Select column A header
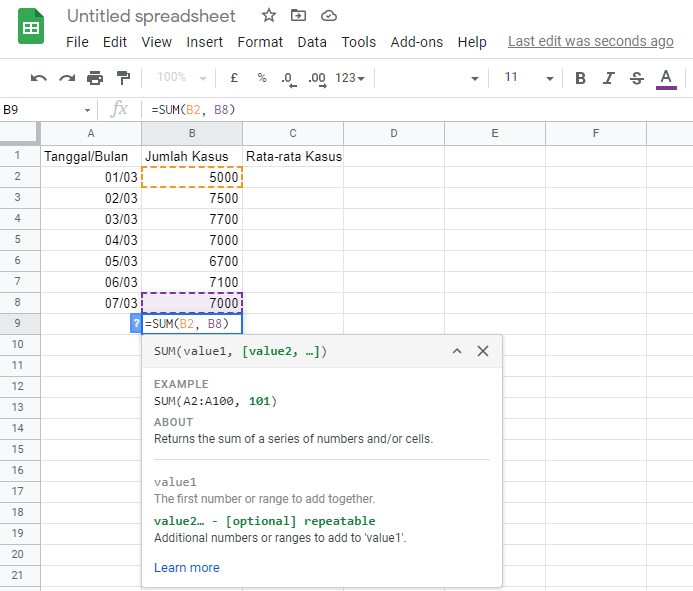 point(91,133)
